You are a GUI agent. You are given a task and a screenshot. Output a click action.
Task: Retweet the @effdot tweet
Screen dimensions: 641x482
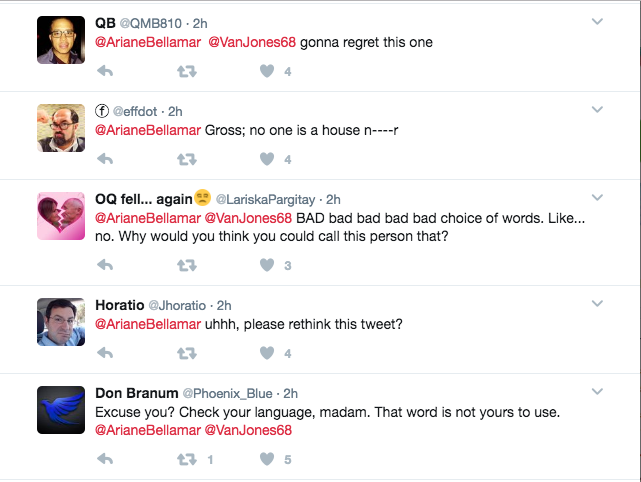pos(187,159)
